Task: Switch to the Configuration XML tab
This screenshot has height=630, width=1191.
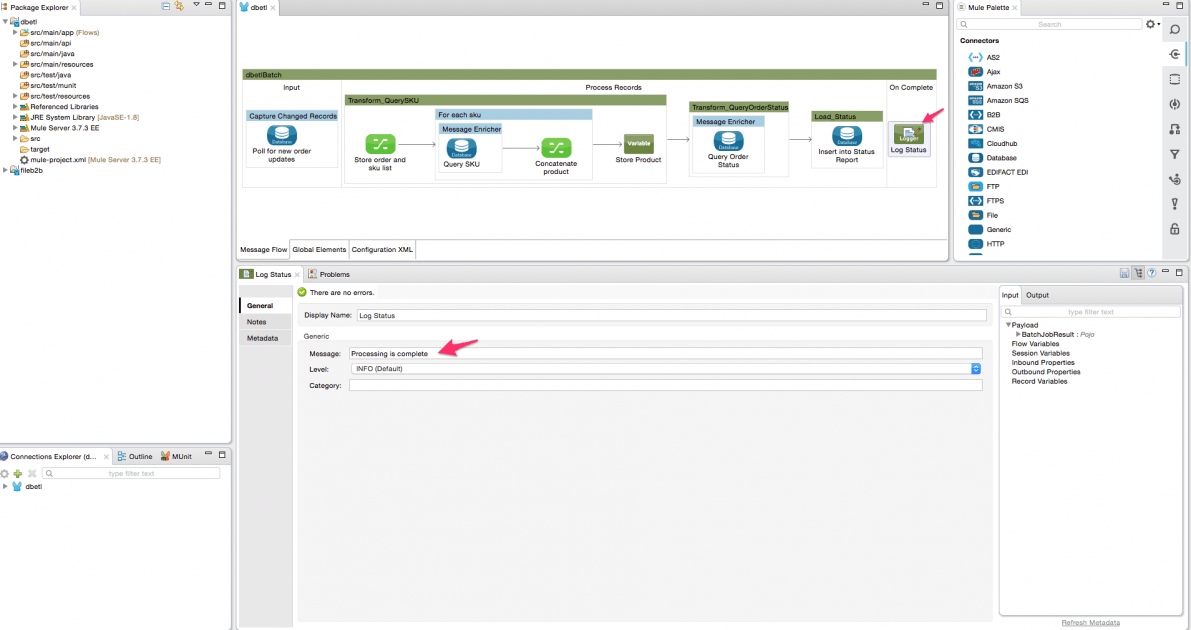Action: pos(382,249)
